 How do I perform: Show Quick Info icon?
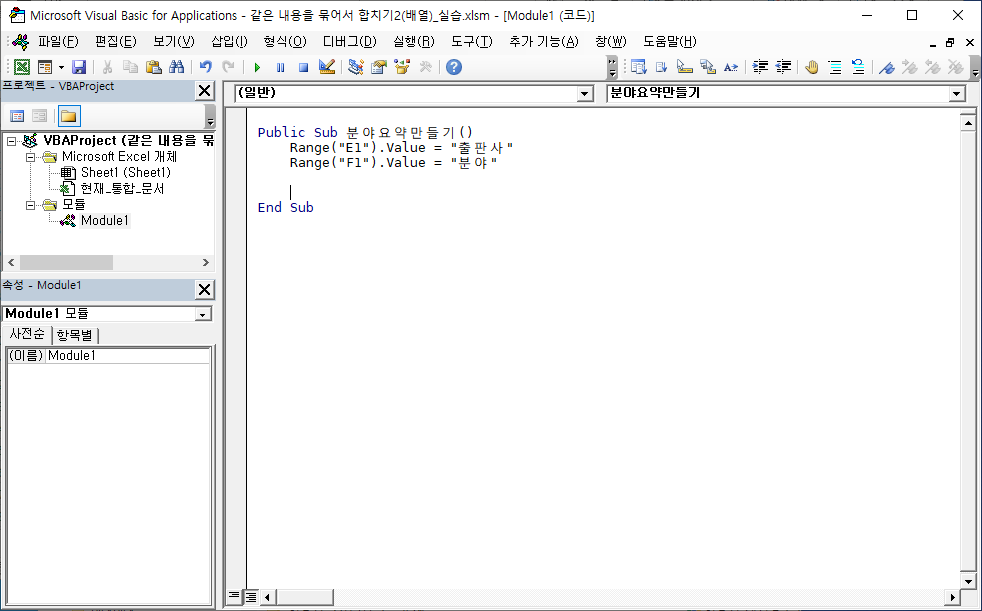(685, 67)
